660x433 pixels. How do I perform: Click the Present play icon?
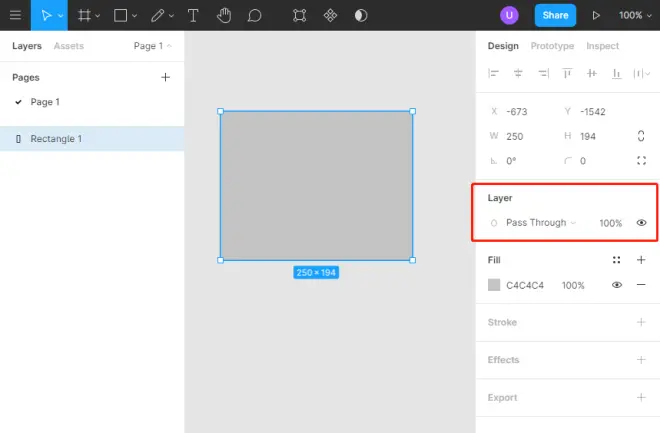[x=596, y=16]
